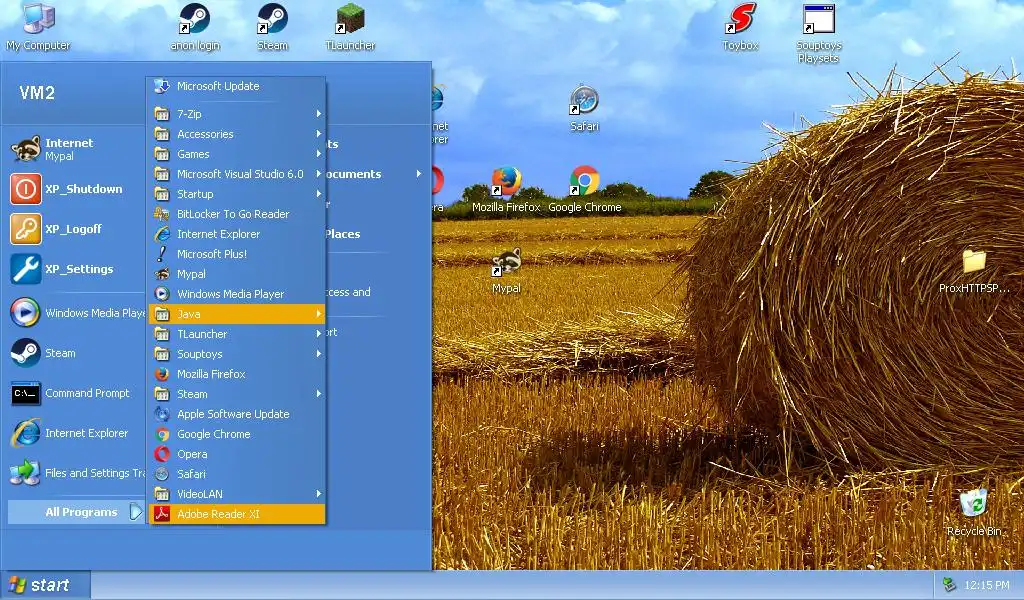This screenshot has width=1024, height=600.
Task: Click the Safari desktop shortcut
Action: (x=584, y=108)
